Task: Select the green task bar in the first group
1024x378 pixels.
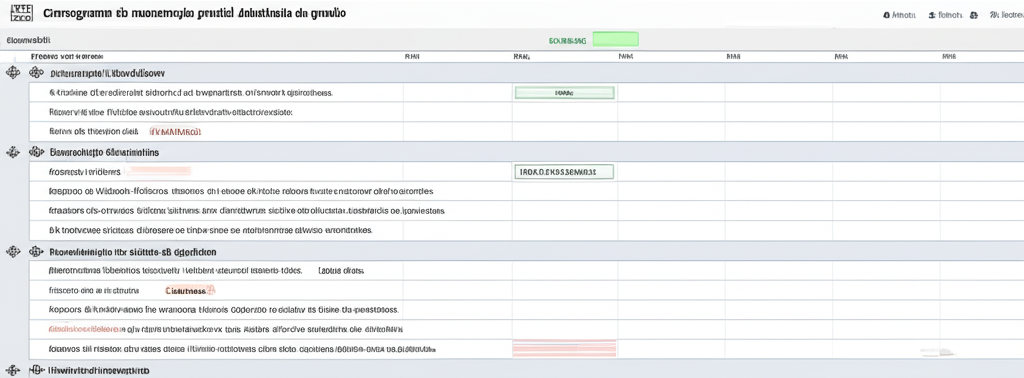Action: [x=565, y=93]
